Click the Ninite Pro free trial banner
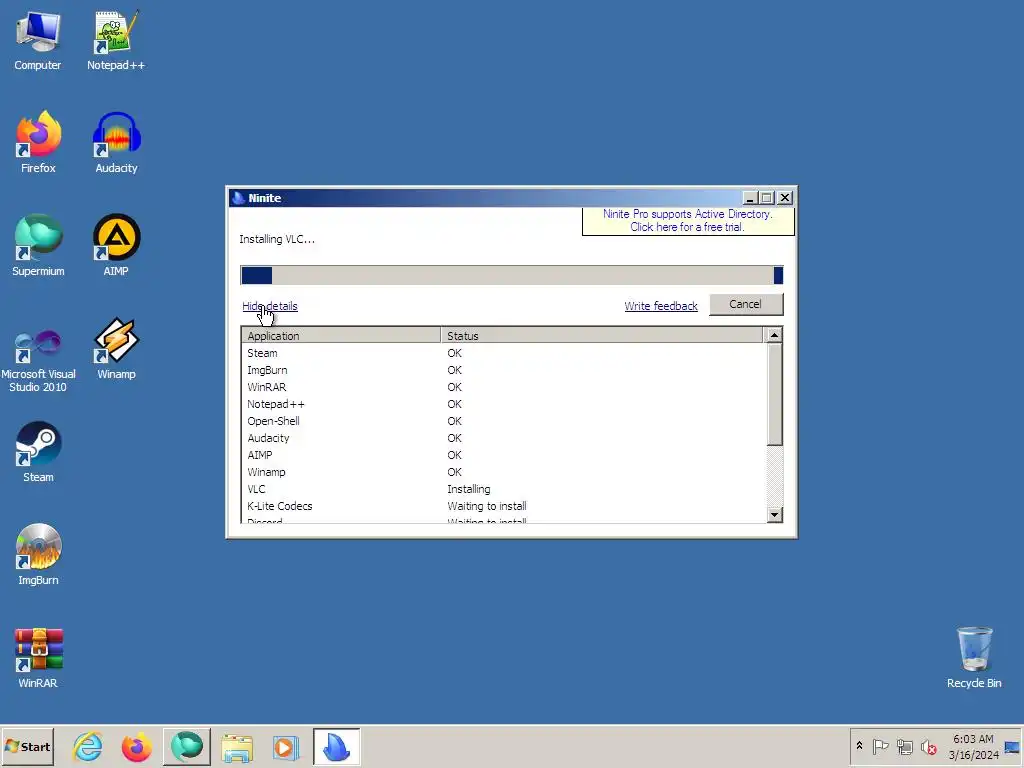 (688, 221)
